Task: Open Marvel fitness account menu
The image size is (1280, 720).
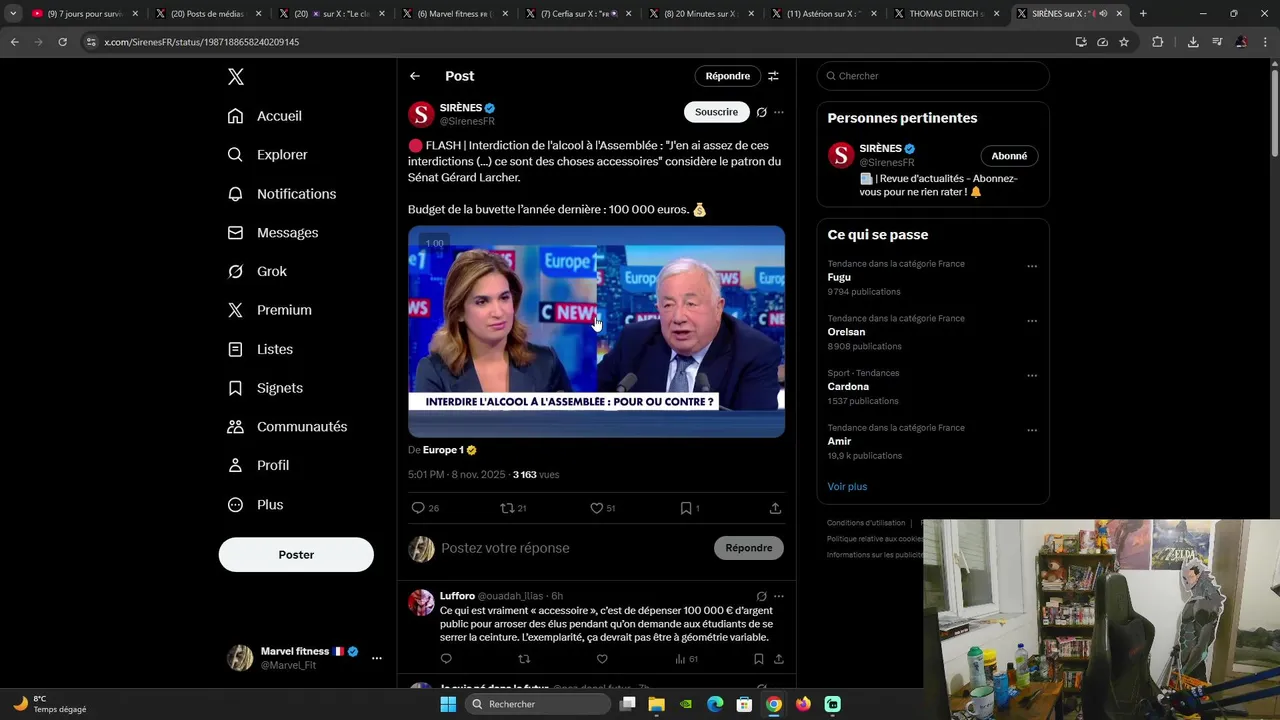Action: [x=304, y=658]
